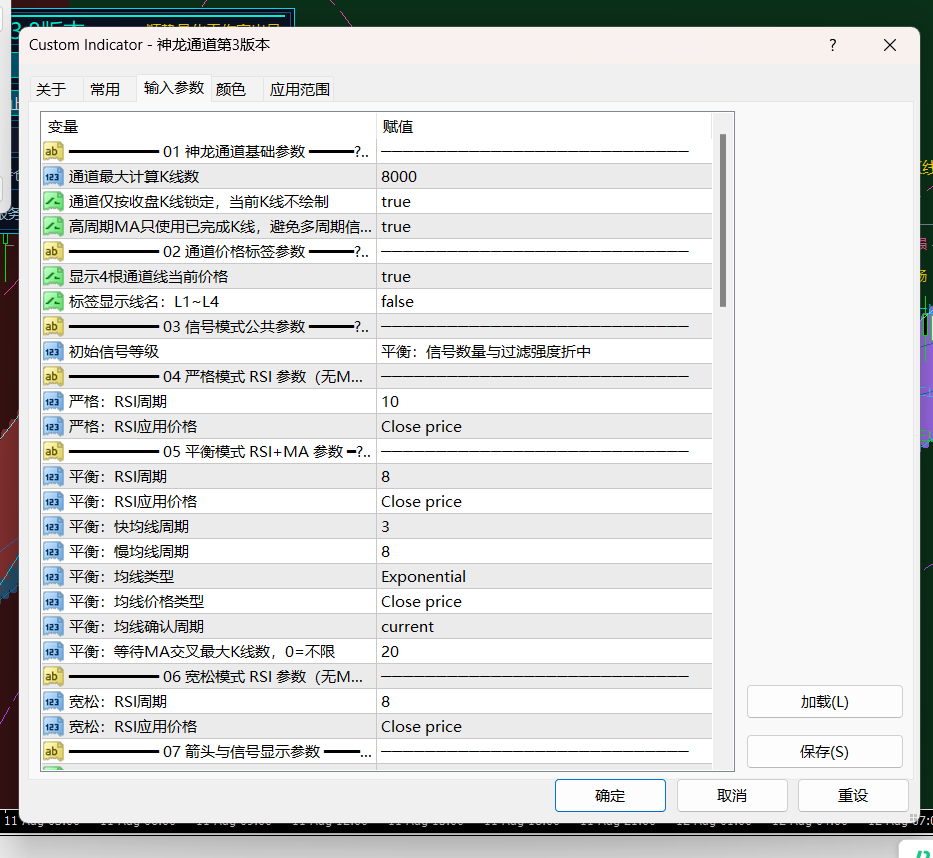
Task: Click ab icon of 03 信号模式公共参数 separator
Action: [53, 327]
